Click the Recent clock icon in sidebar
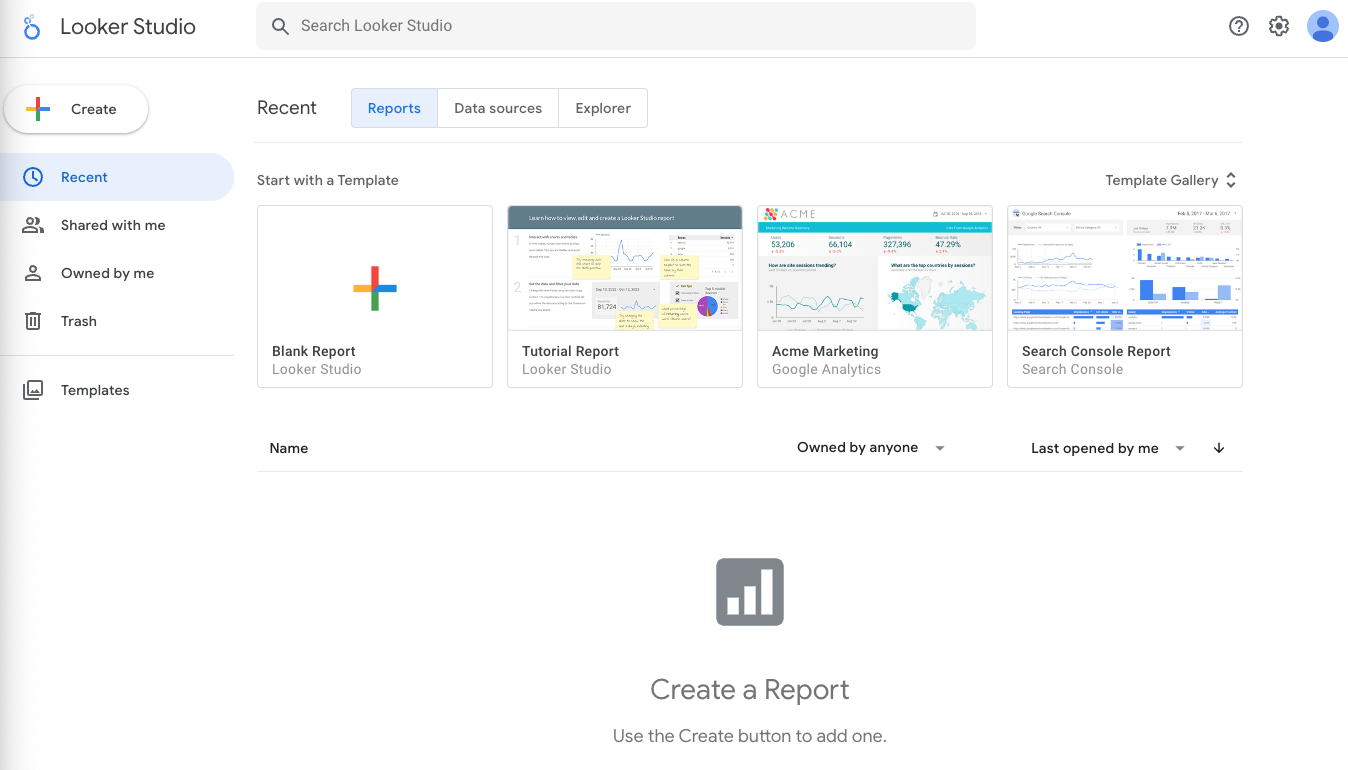Image resolution: width=1348 pixels, height=770 pixels. point(33,177)
